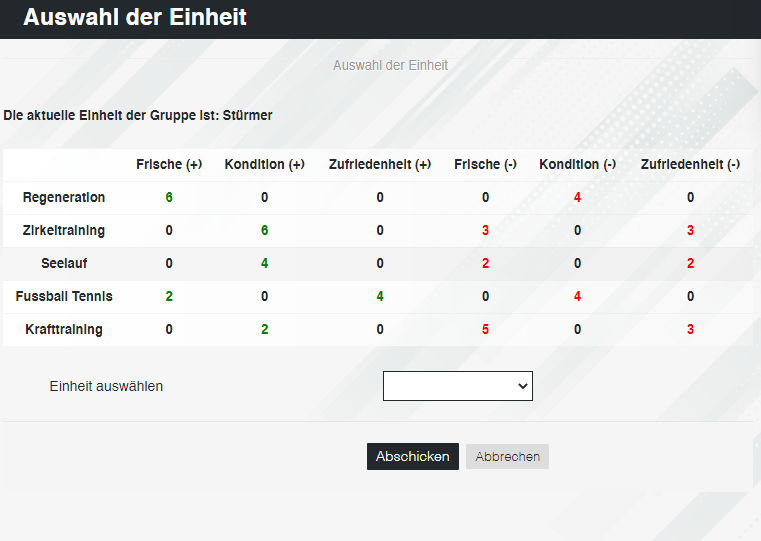This screenshot has height=541, width=761.
Task: Click the Kondition (+) column header
Action: 265,164
